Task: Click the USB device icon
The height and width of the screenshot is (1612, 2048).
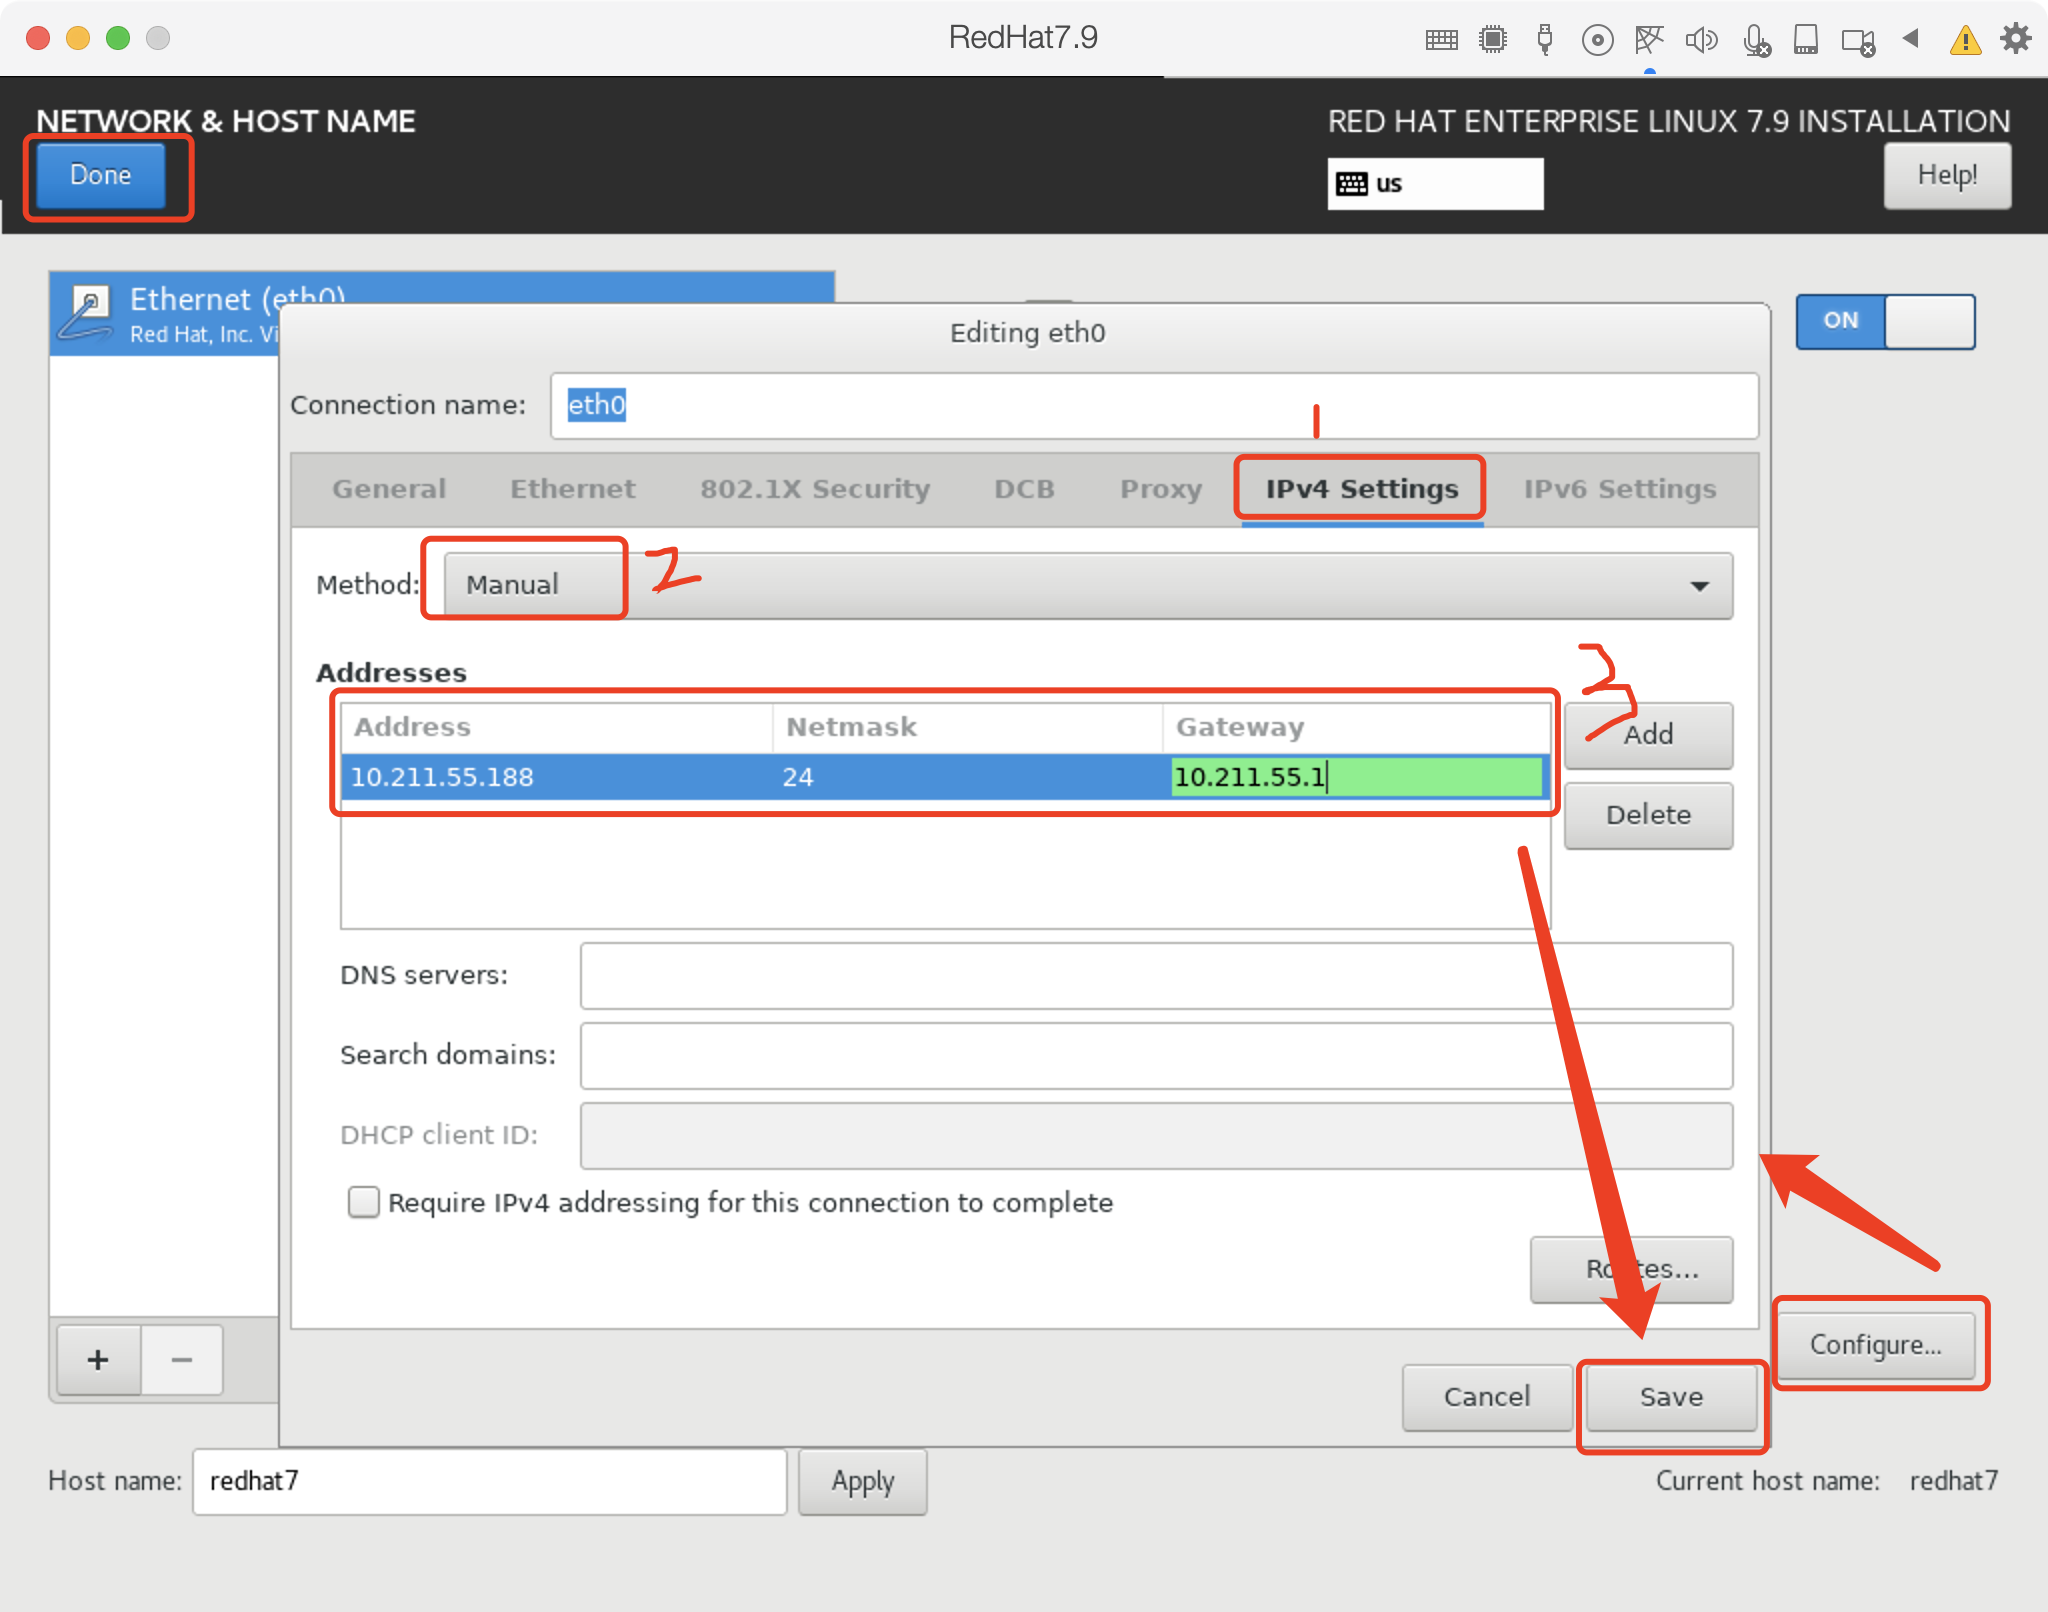Action: coord(1545,40)
